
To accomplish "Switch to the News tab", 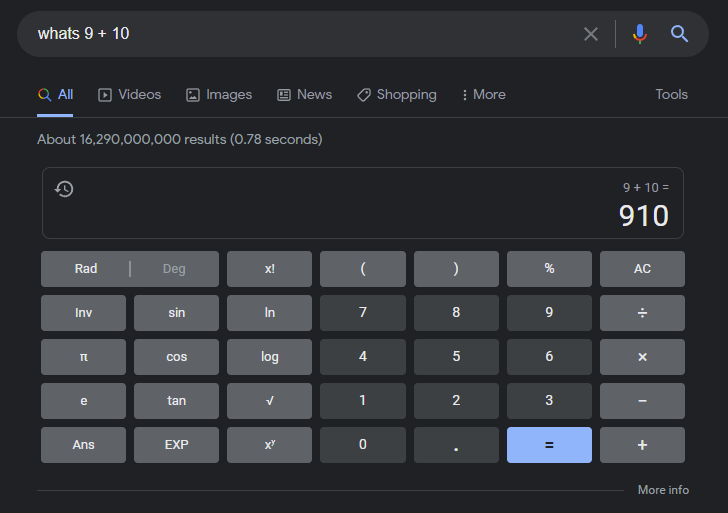I will click(x=305, y=95).
